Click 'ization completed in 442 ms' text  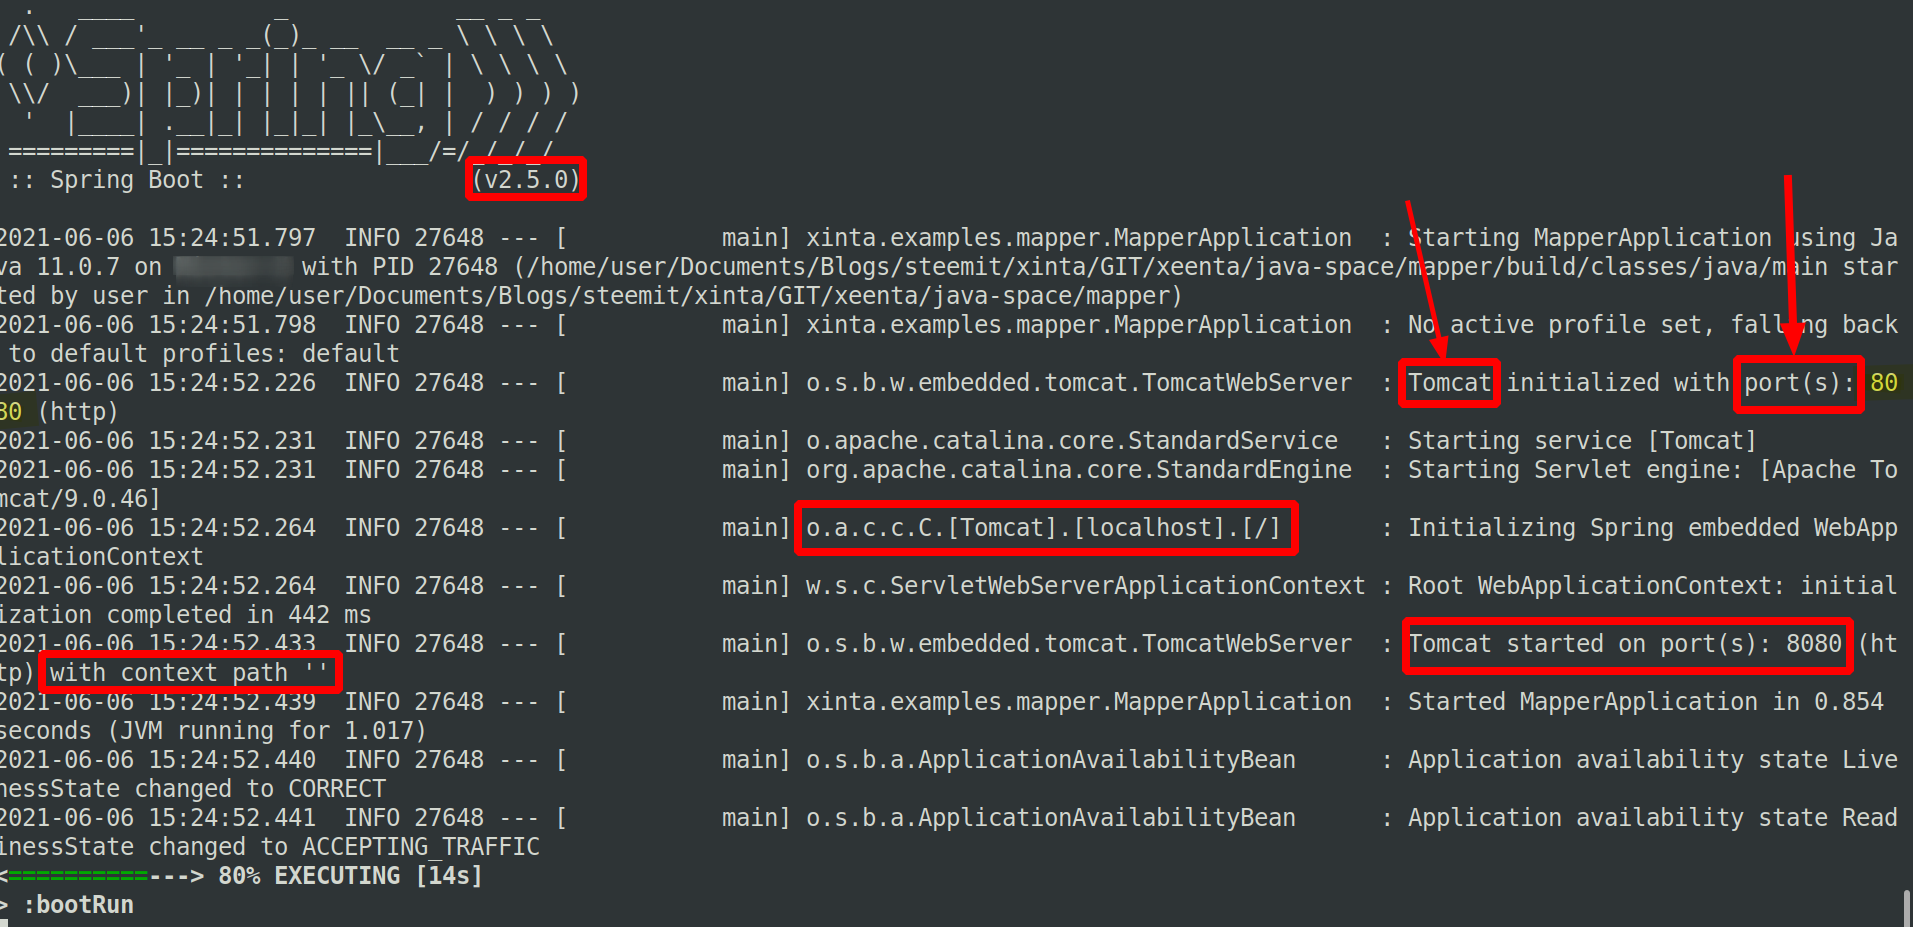185,615
